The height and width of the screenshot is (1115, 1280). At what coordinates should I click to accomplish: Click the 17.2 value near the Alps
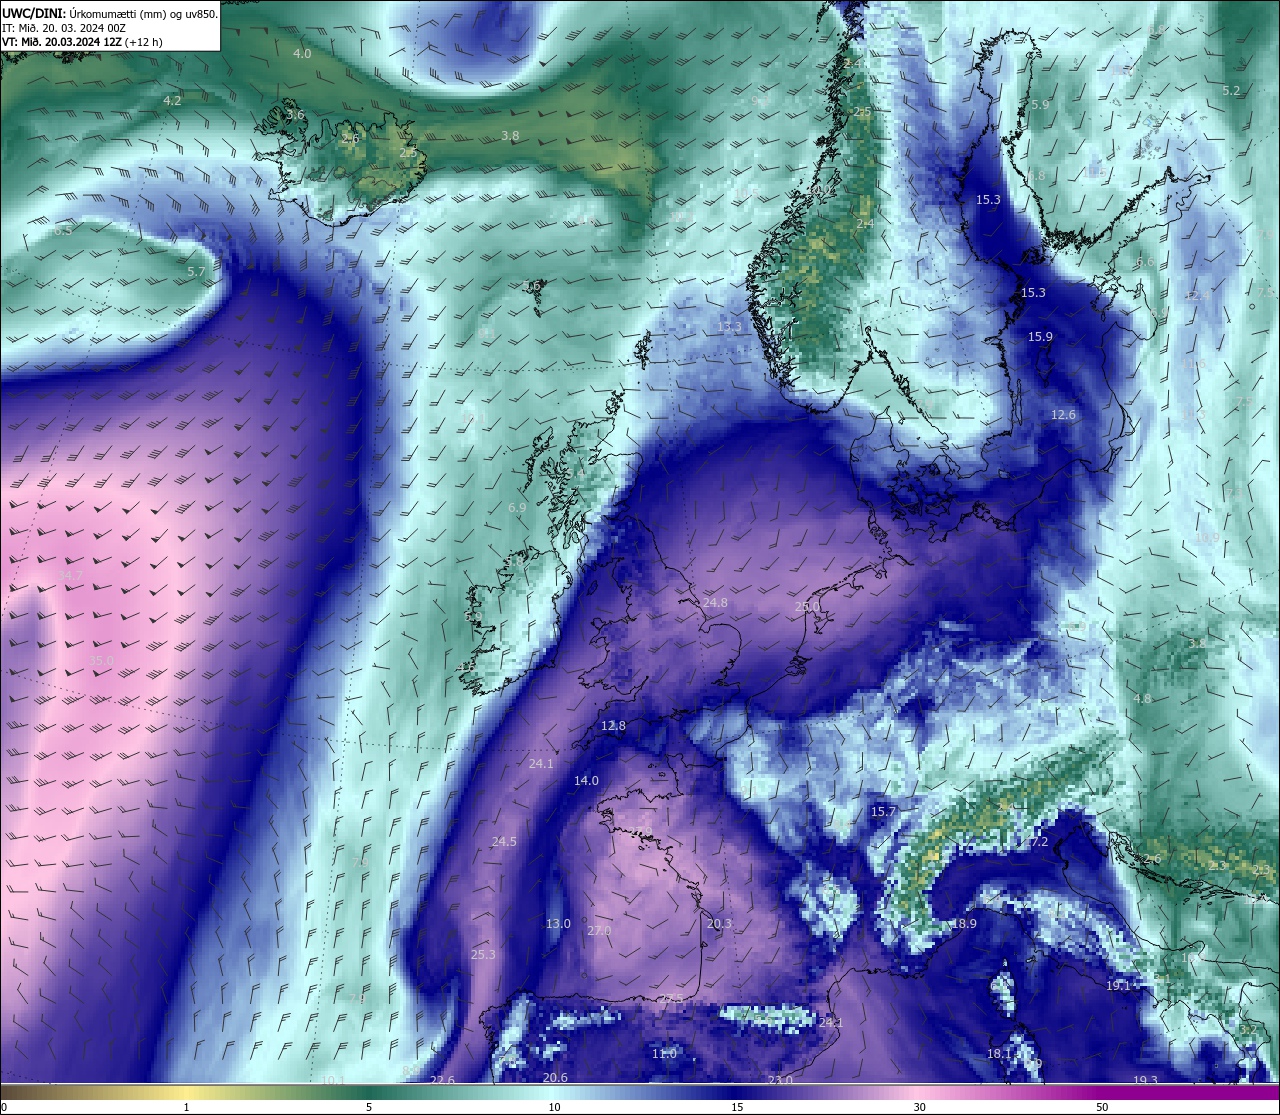[x=1036, y=842]
